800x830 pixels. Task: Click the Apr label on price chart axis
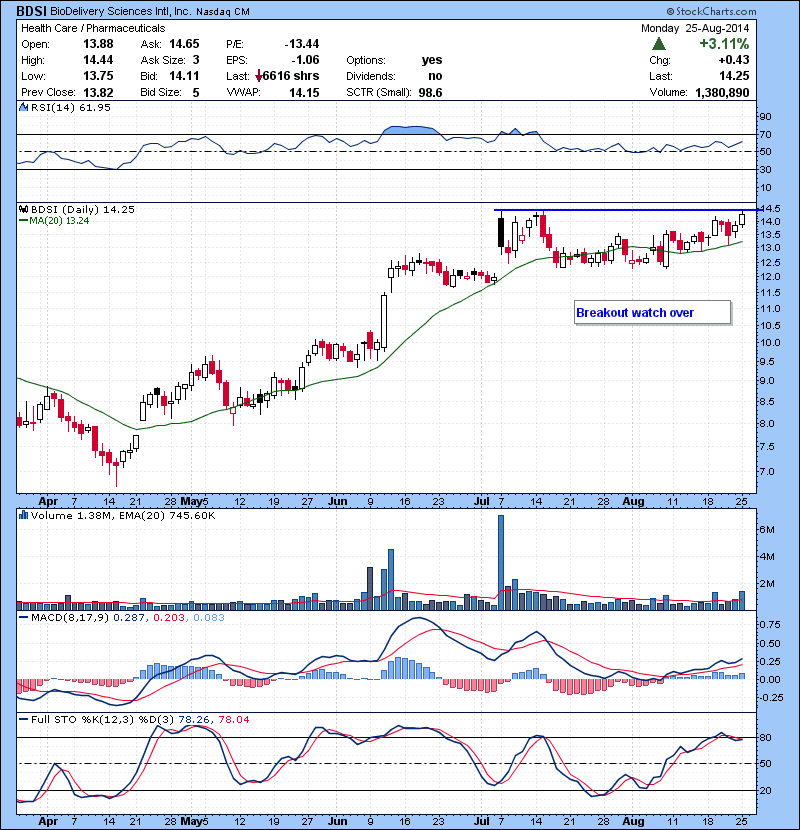[x=48, y=501]
